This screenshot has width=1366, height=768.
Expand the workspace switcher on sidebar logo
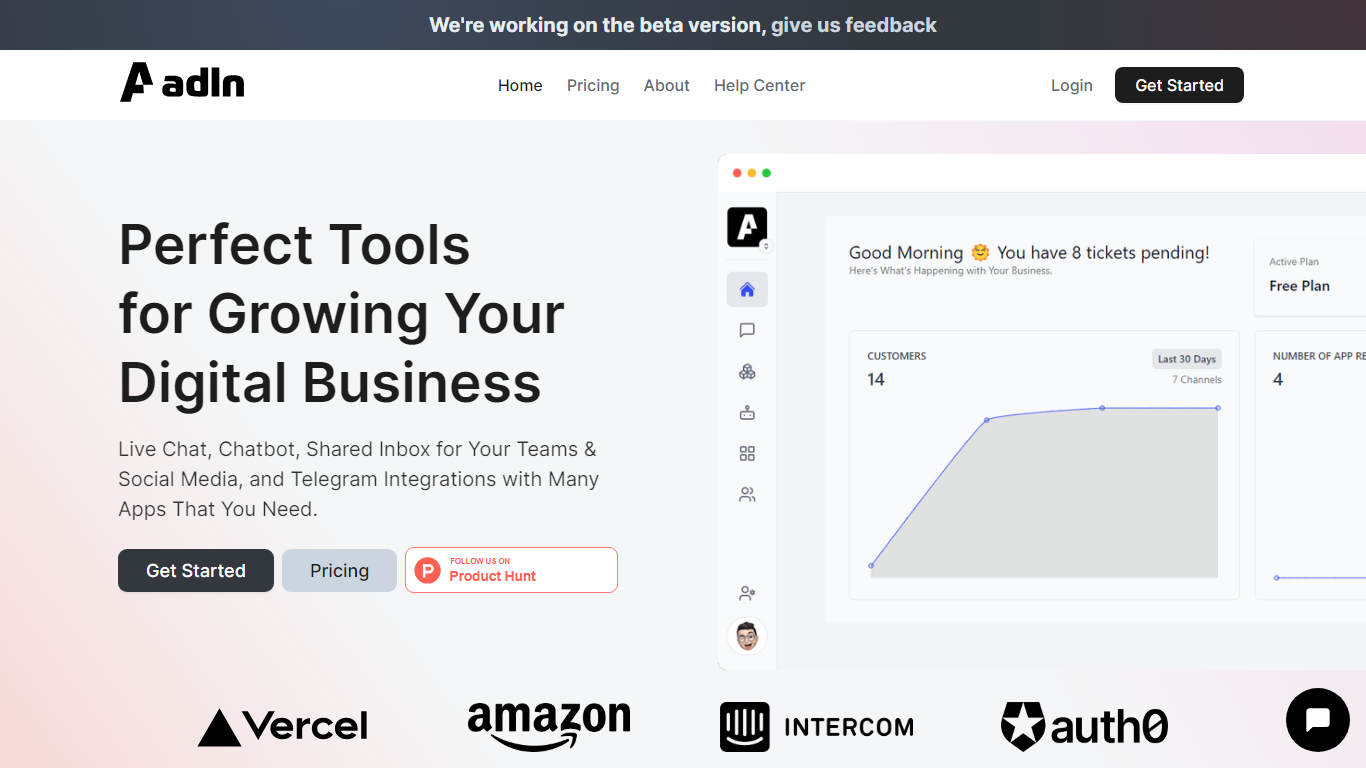(766, 246)
